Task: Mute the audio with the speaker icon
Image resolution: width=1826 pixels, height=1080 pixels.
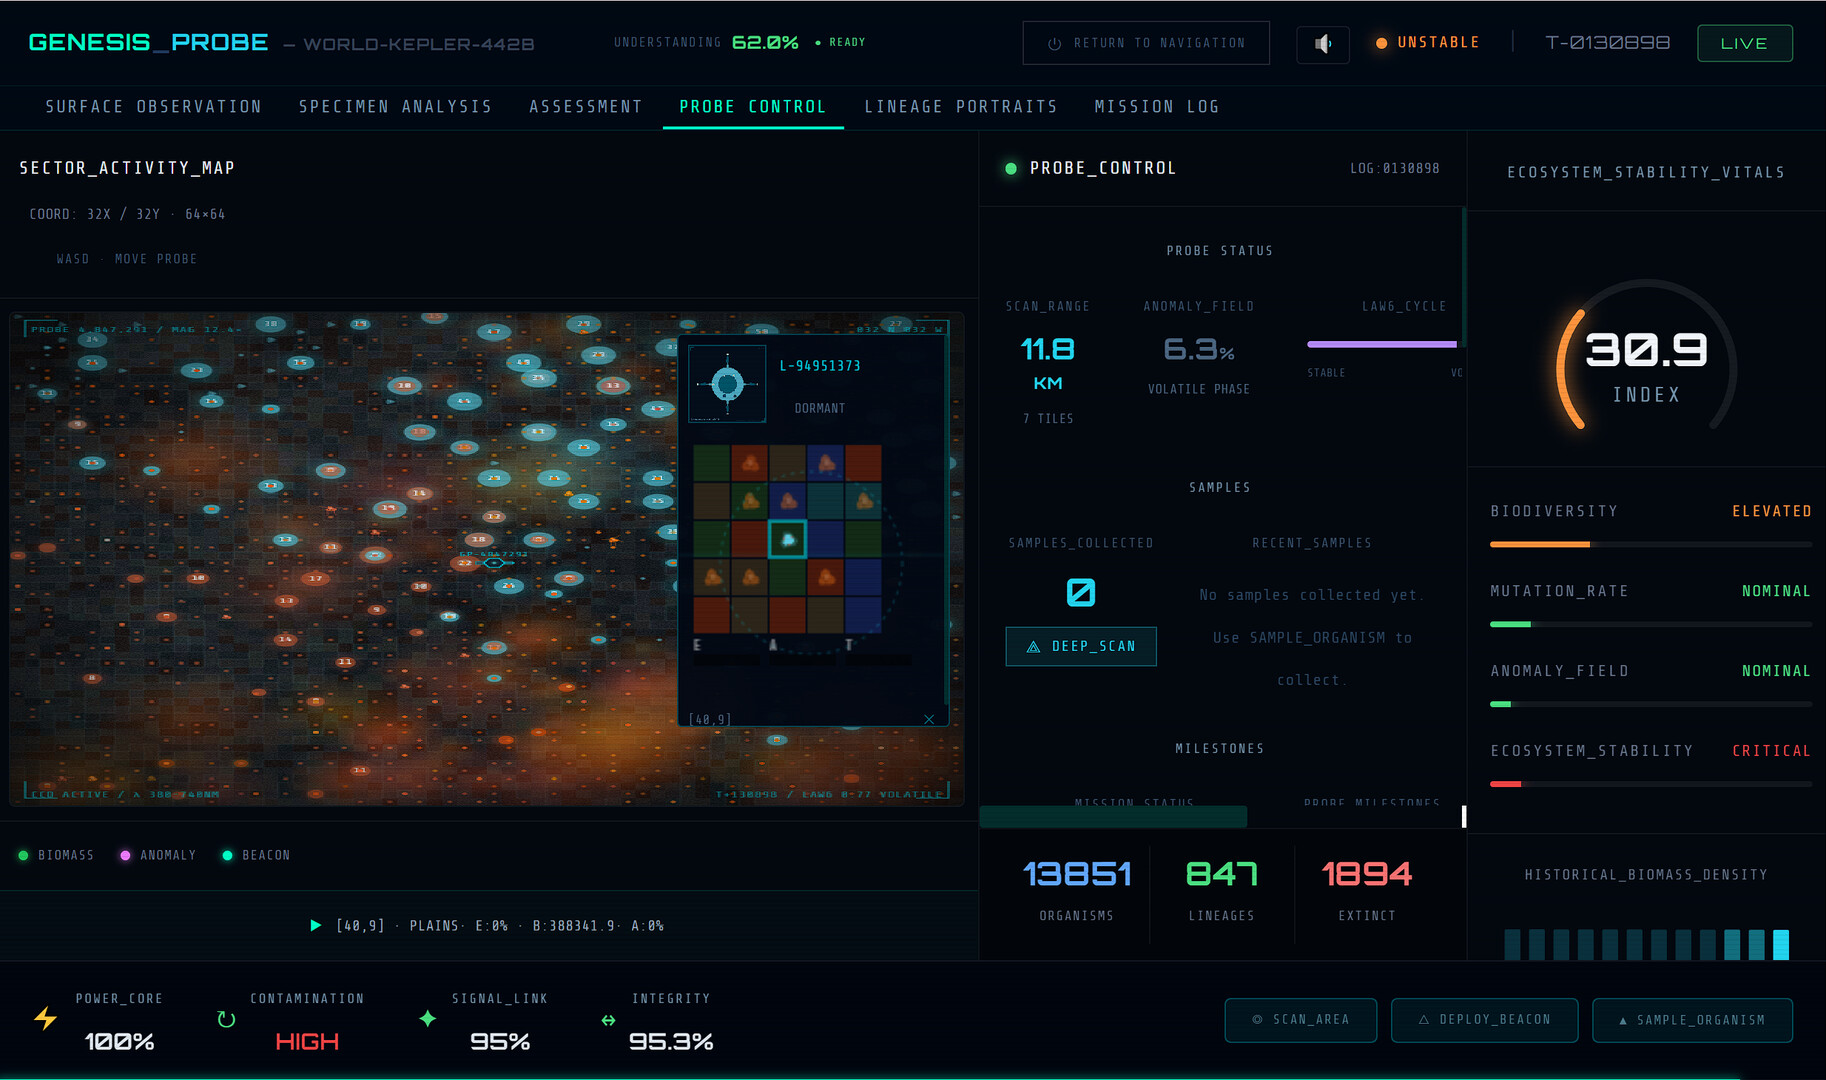Action: coord(1322,44)
